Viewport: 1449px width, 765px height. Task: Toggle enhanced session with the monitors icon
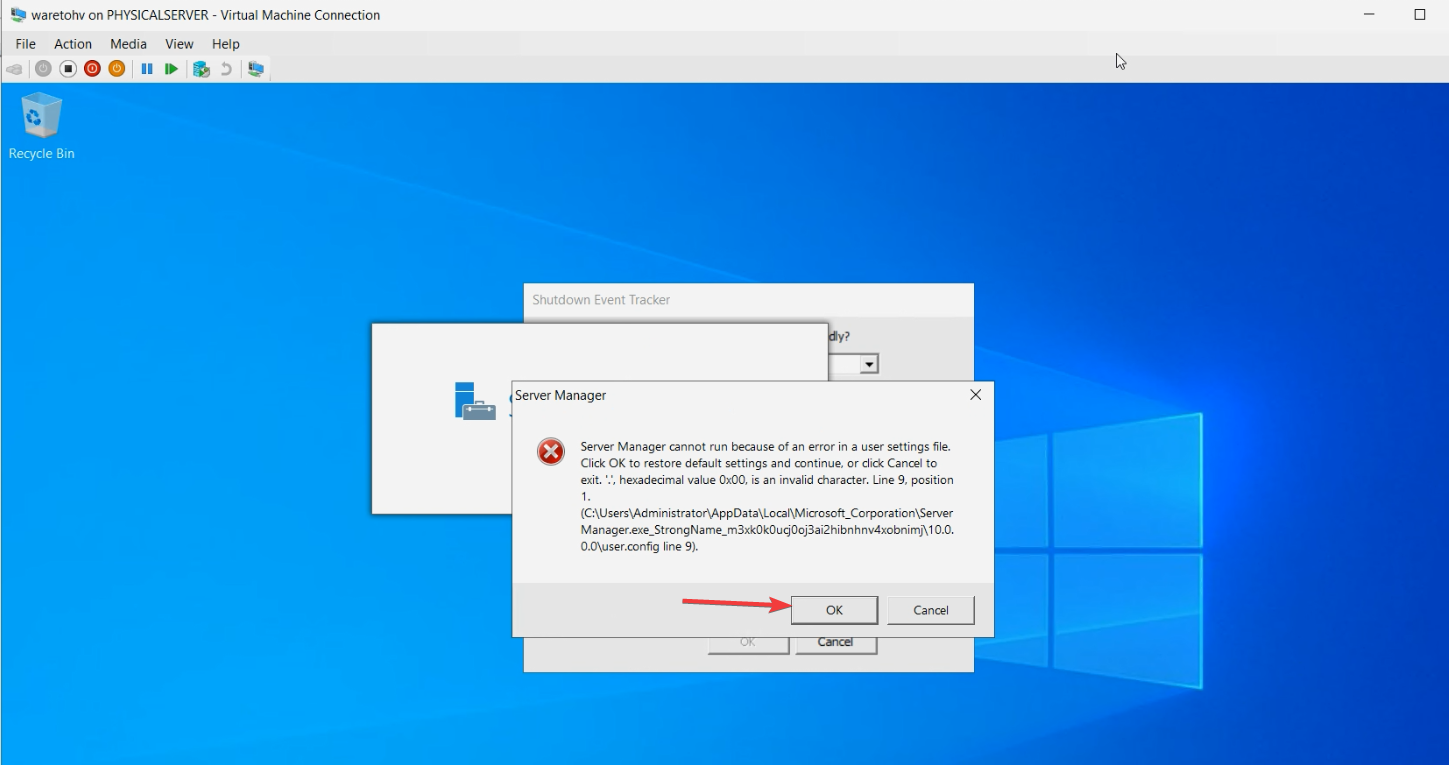[x=257, y=69]
